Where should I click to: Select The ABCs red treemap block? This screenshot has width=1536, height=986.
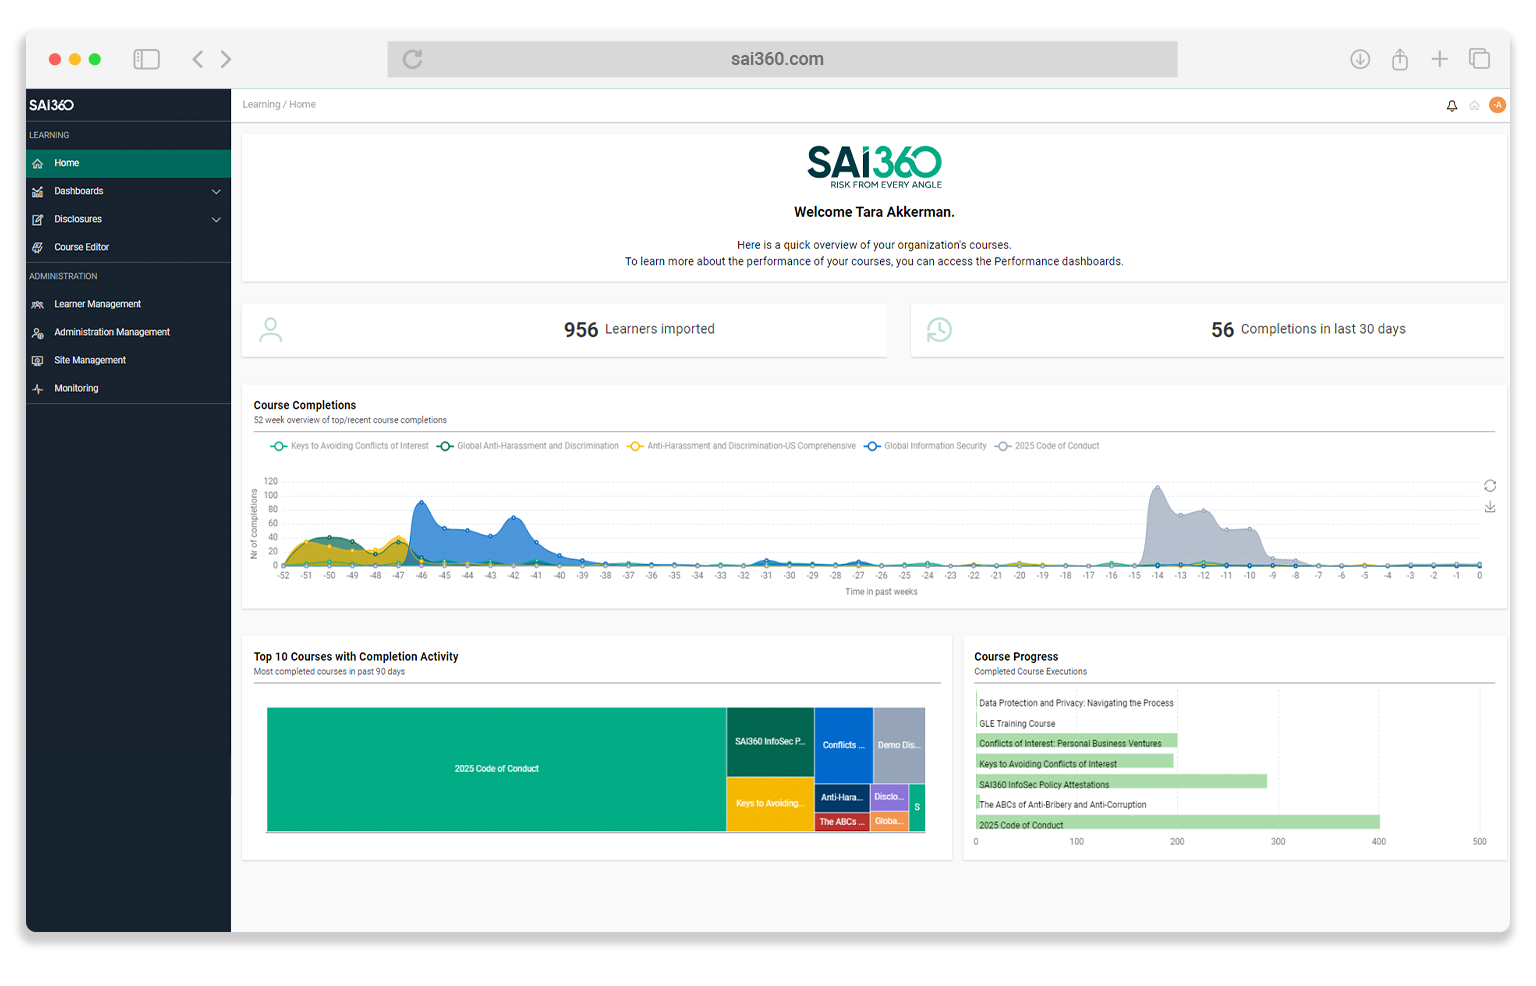842,822
